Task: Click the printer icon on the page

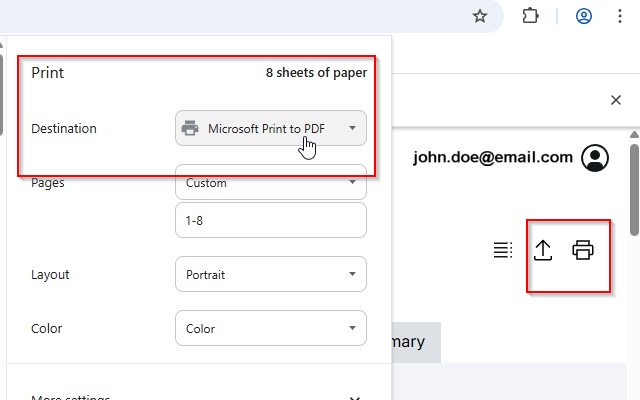Action: coord(583,250)
